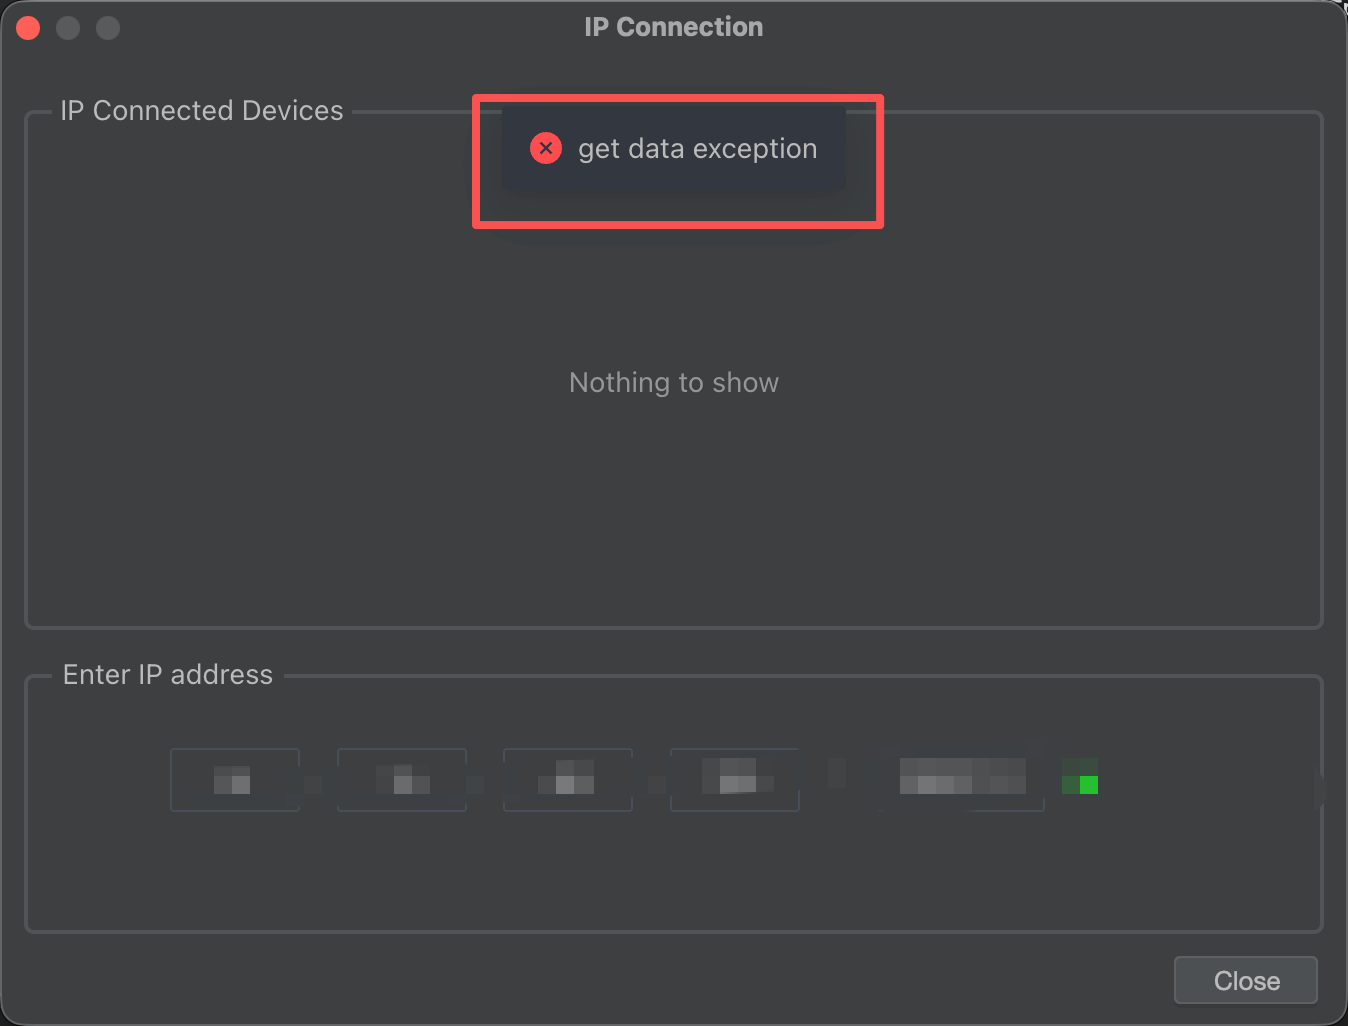Click the "Nothing to show" placeholder text
Viewport: 1348px width, 1026px height.
click(673, 383)
